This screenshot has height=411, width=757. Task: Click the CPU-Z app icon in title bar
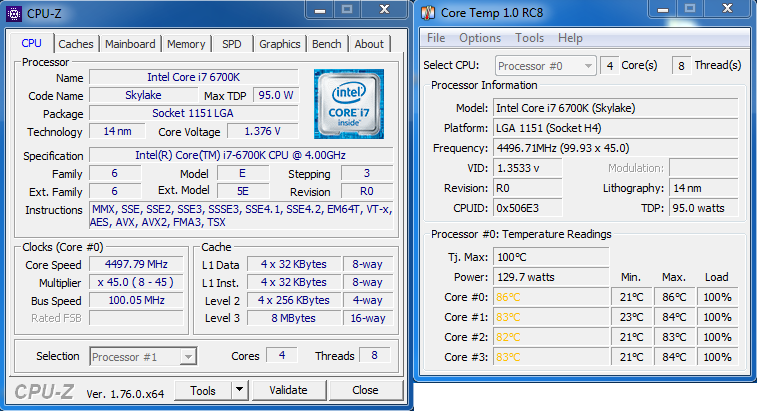click(14, 14)
